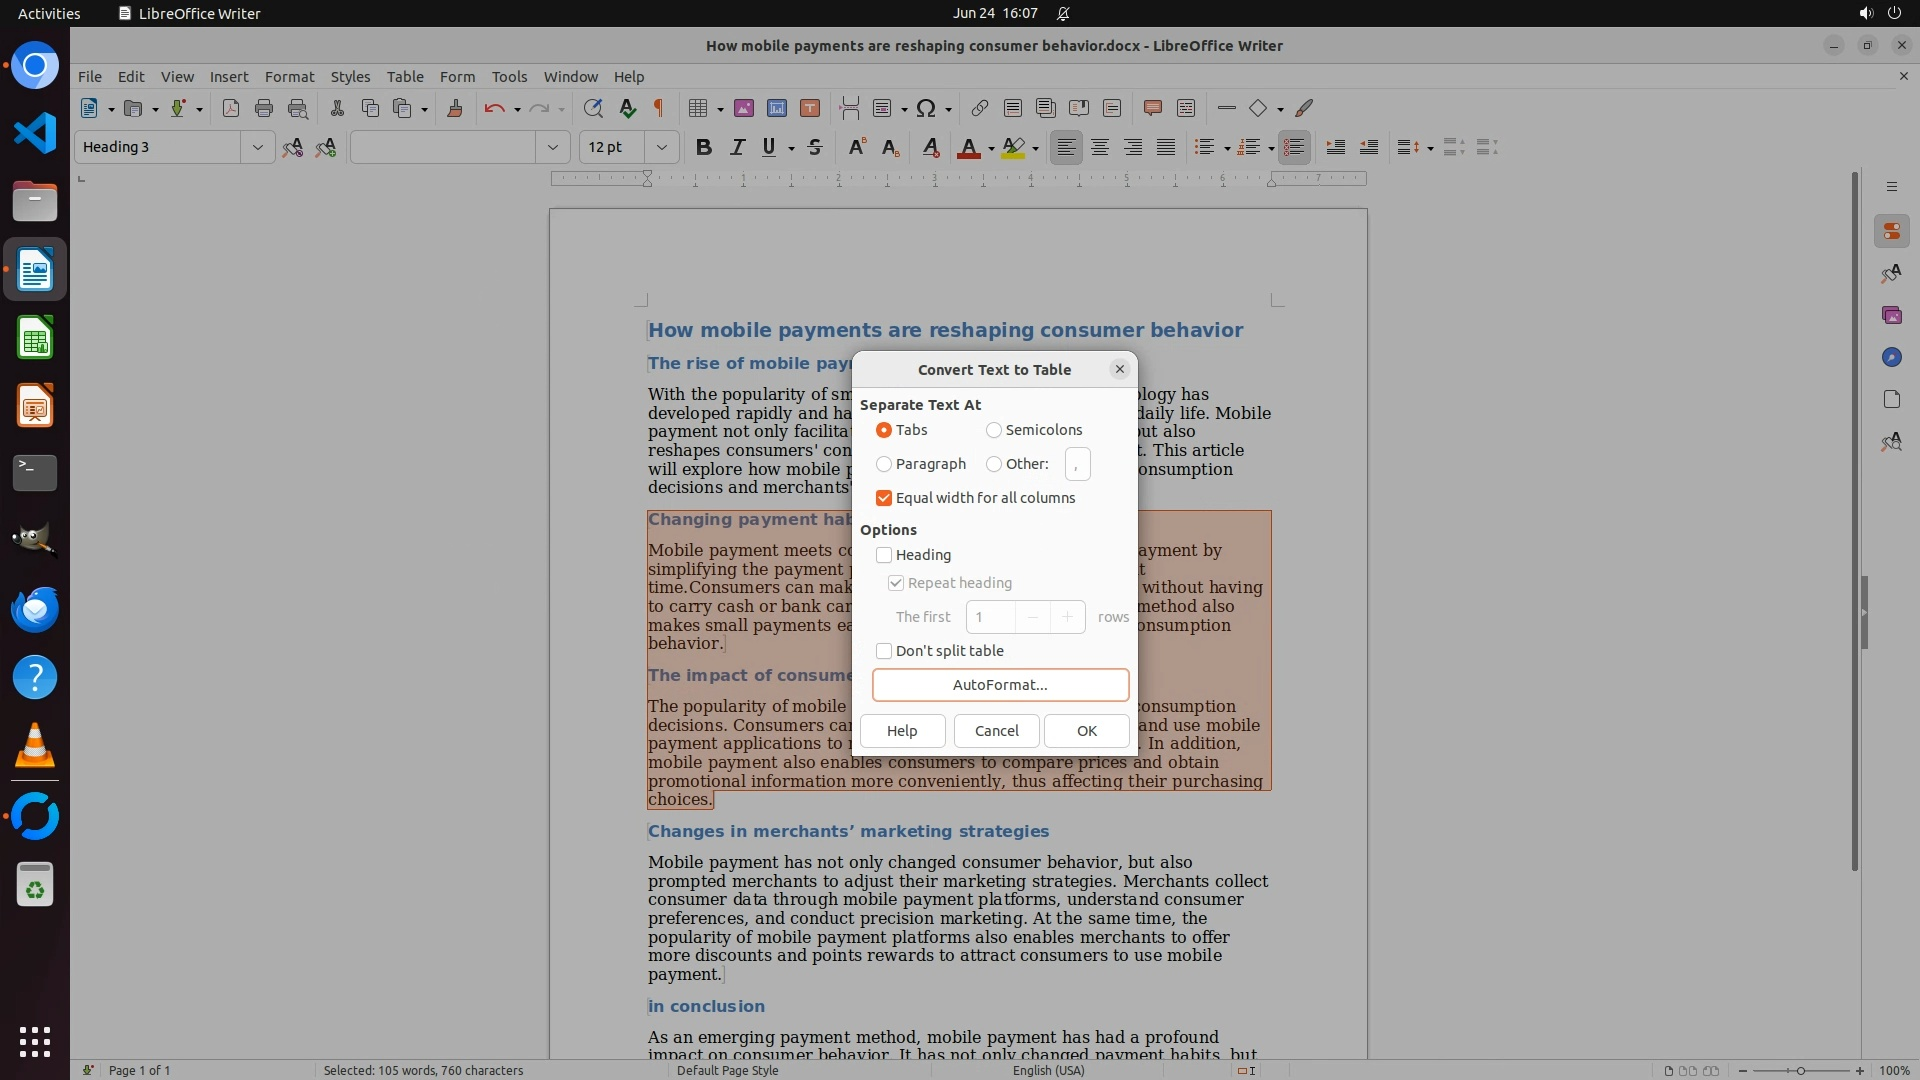Open the sidebar Navigator compass icon
This screenshot has width=1920, height=1080.
(x=1891, y=357)
